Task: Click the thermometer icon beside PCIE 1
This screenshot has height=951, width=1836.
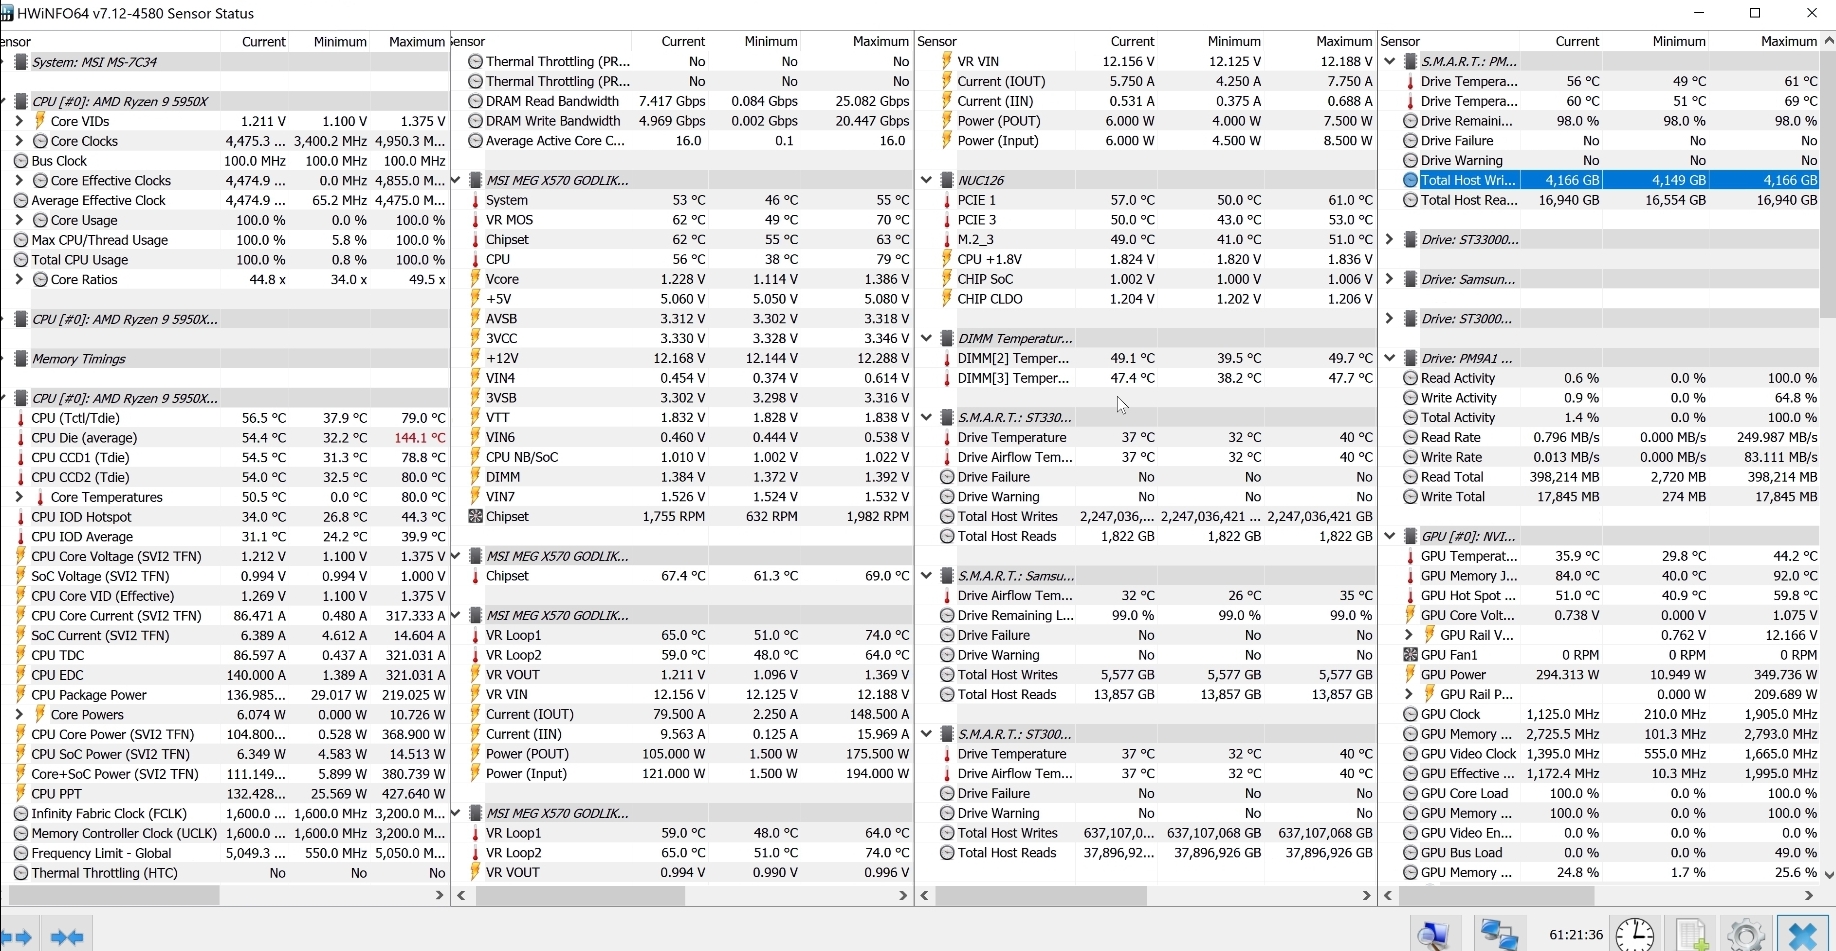Action: coord(946,200)
